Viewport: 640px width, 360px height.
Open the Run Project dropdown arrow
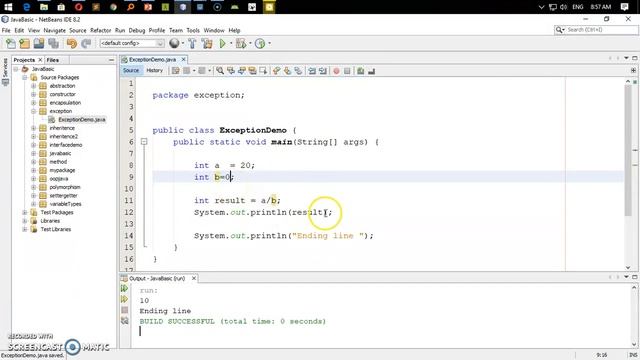(231, 43)
